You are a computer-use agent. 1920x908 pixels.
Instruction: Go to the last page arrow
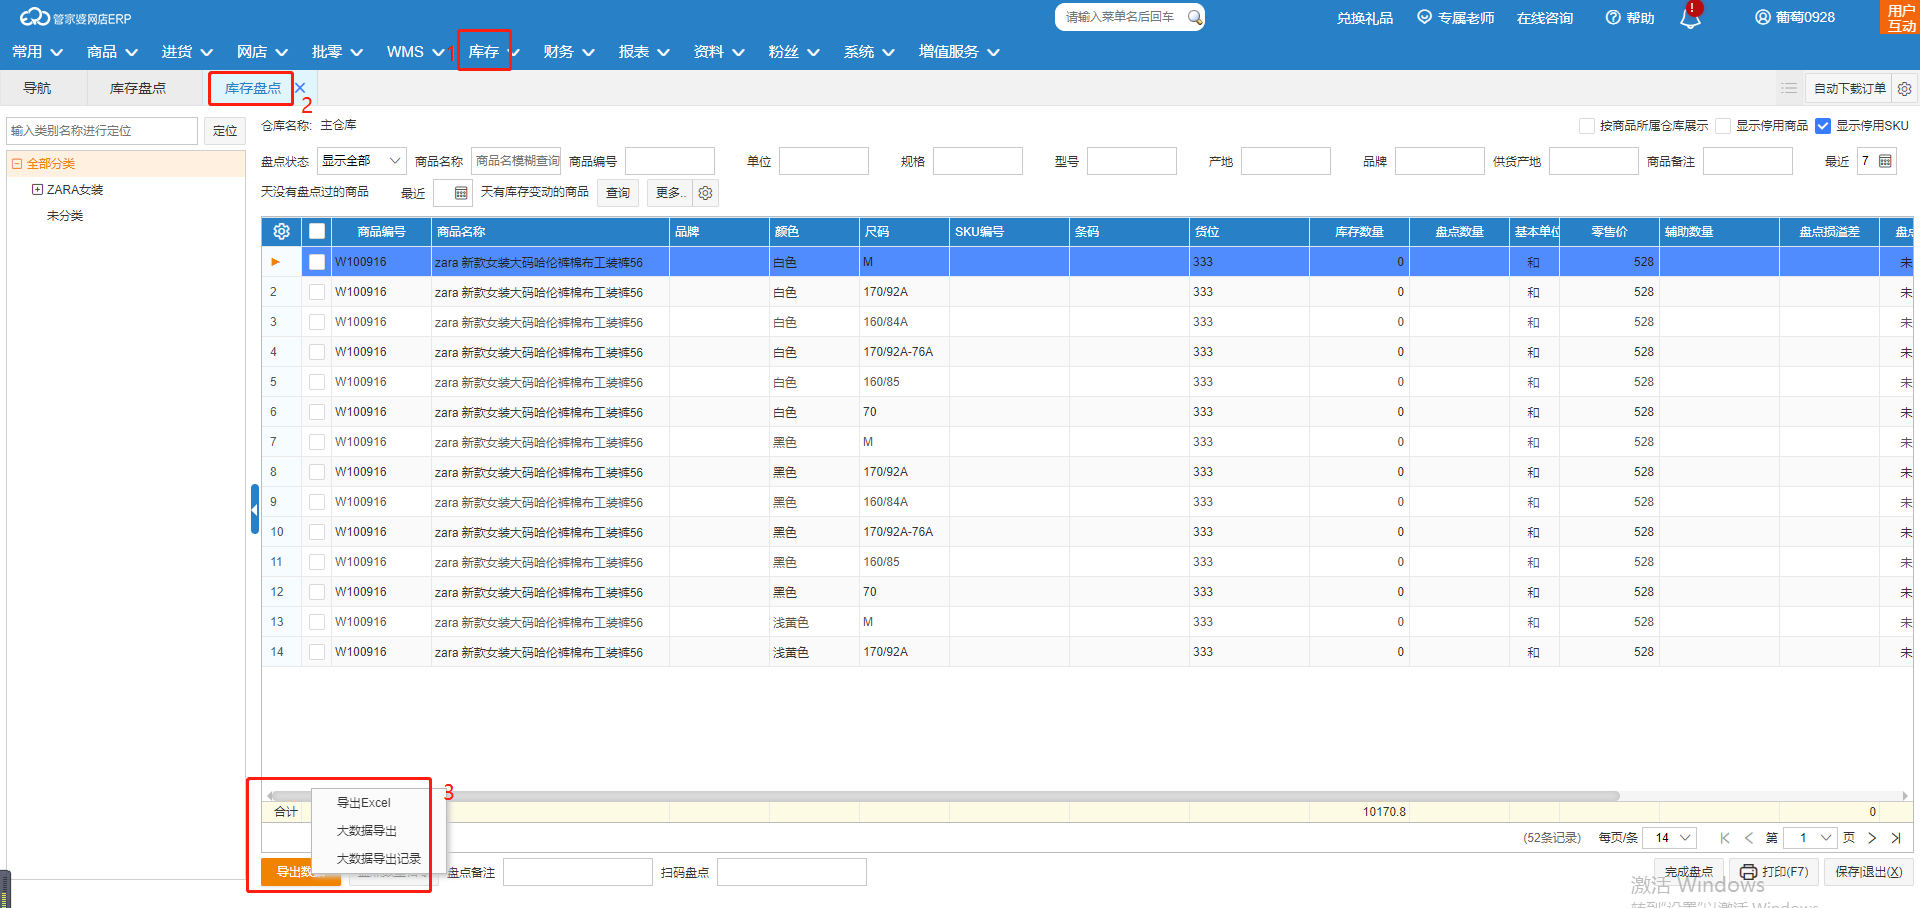click(x=1896, y=838)
